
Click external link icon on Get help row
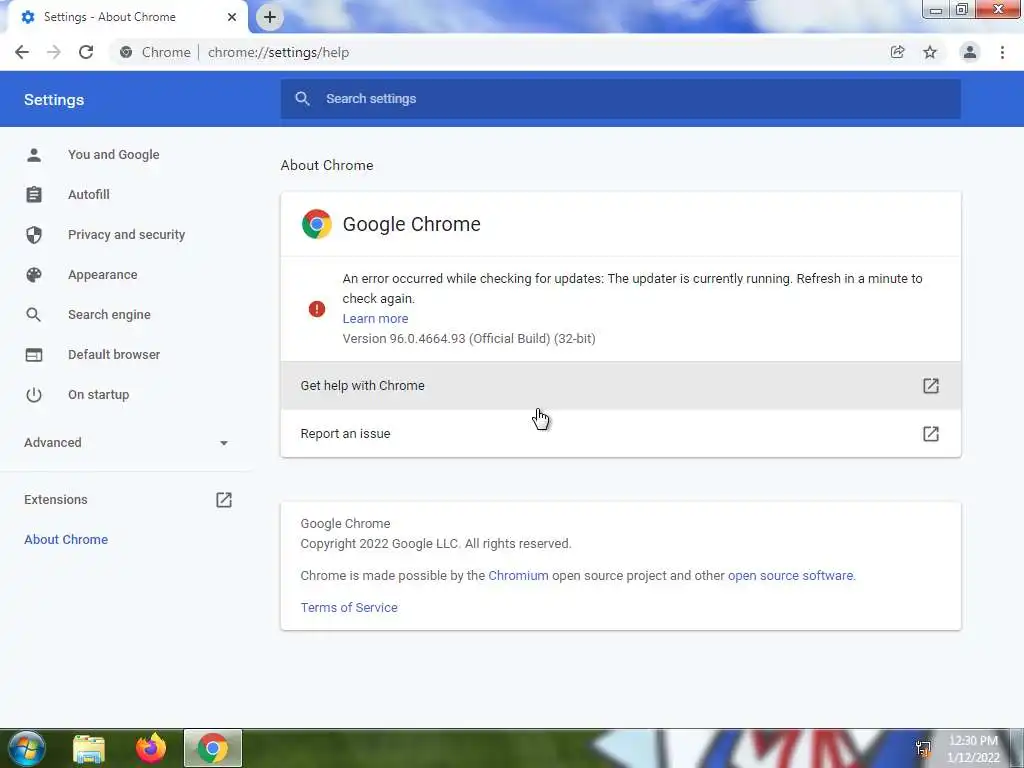[x=931, y=386]
